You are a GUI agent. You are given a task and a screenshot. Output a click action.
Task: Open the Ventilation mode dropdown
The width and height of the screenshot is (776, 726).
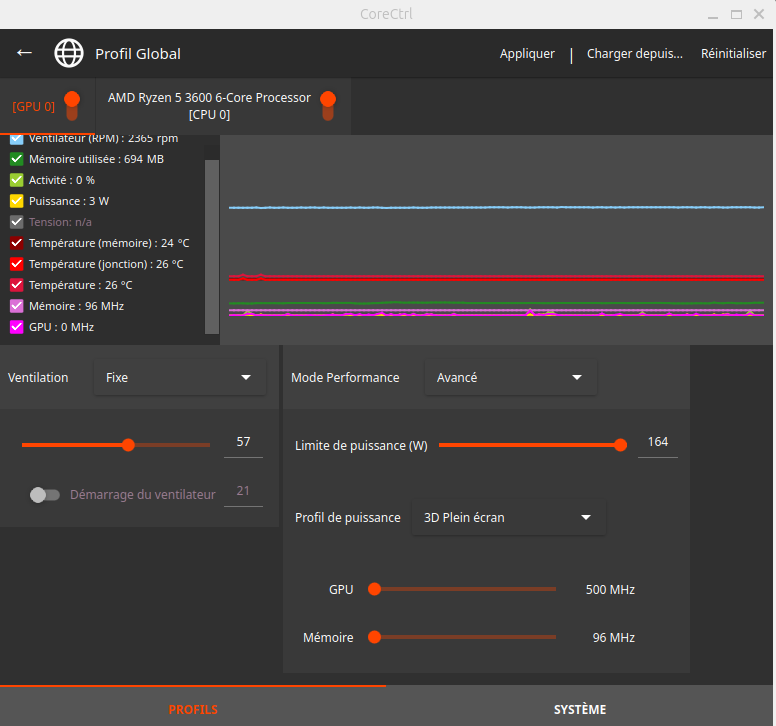[180, 378]
